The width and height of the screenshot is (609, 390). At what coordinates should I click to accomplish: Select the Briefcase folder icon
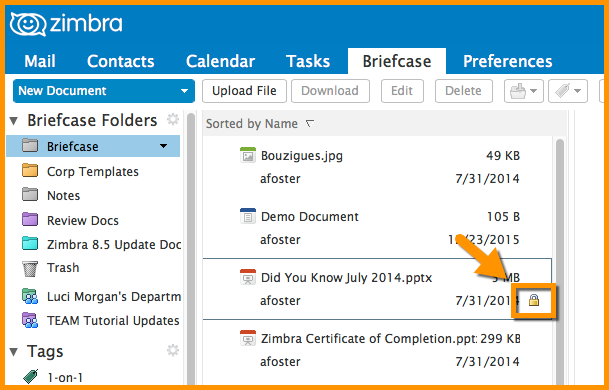tap(30, 145)
